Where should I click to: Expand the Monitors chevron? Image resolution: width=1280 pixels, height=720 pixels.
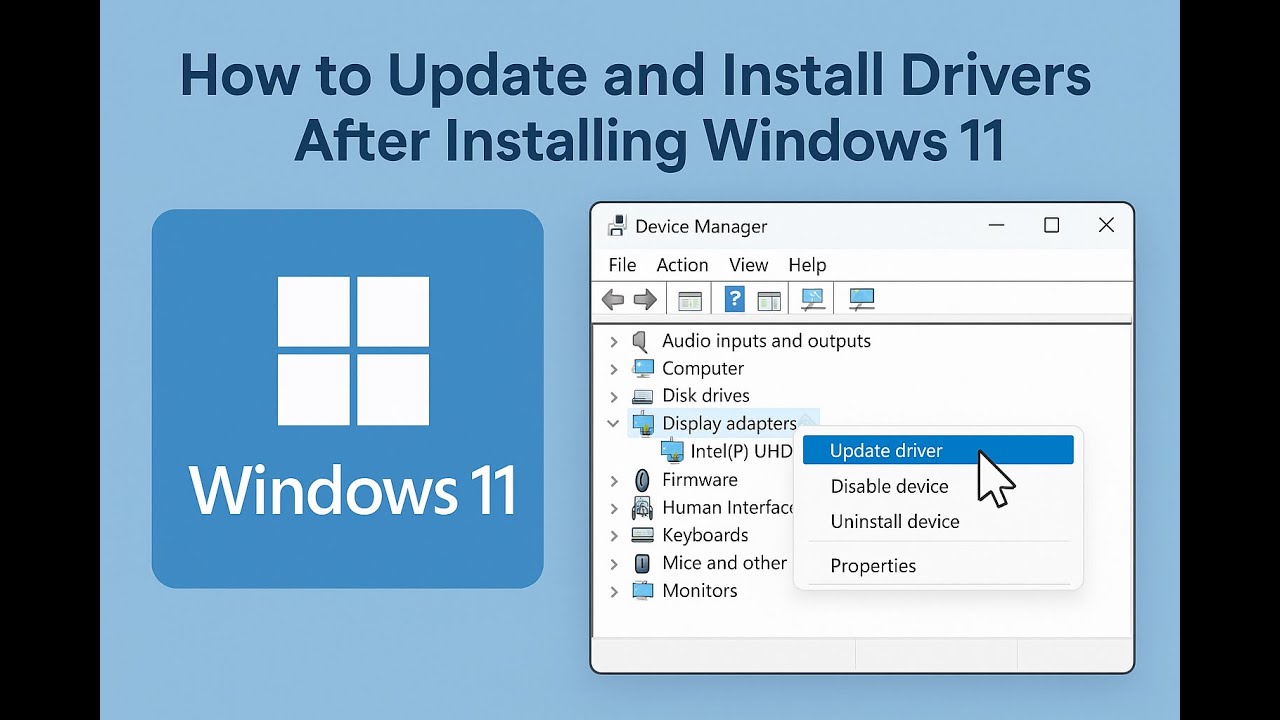click(x=614, y=592)
